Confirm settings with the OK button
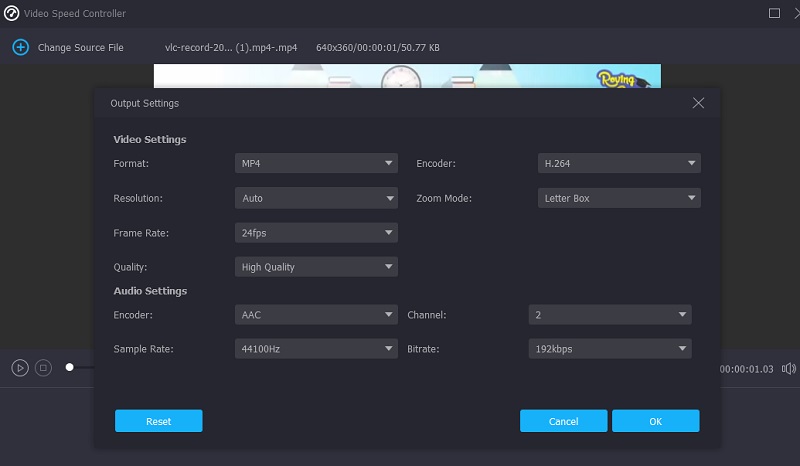This screenshot has width=800, height=466. (x=655, y=421)
